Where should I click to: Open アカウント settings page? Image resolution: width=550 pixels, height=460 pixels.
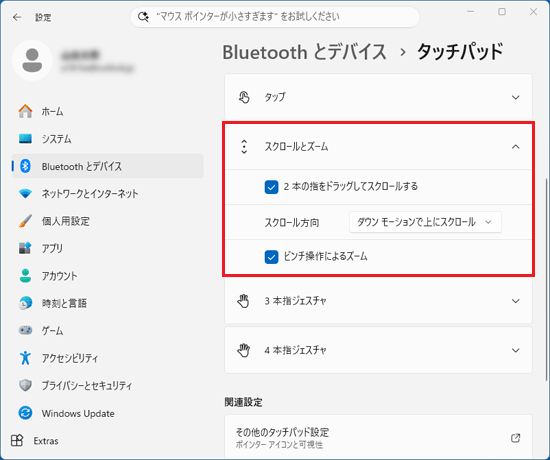tap(107, 275)
